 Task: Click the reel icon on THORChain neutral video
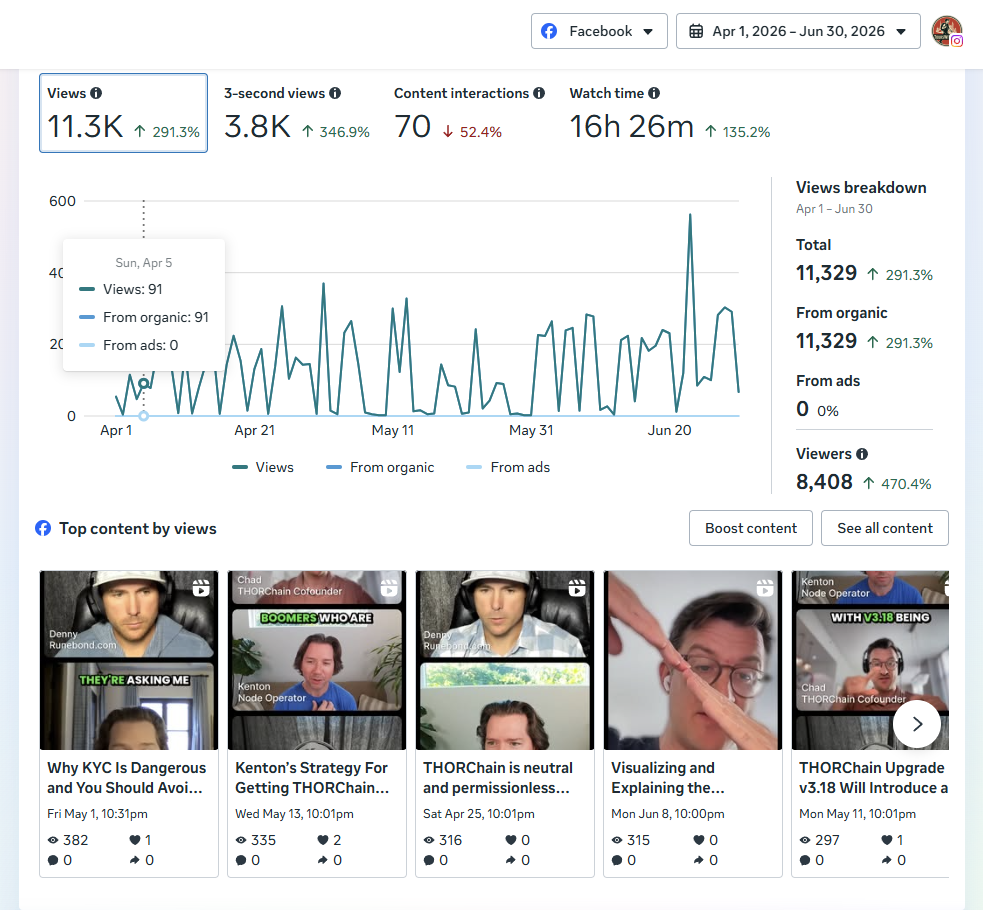pyautogui.click(x=577, y=588)
